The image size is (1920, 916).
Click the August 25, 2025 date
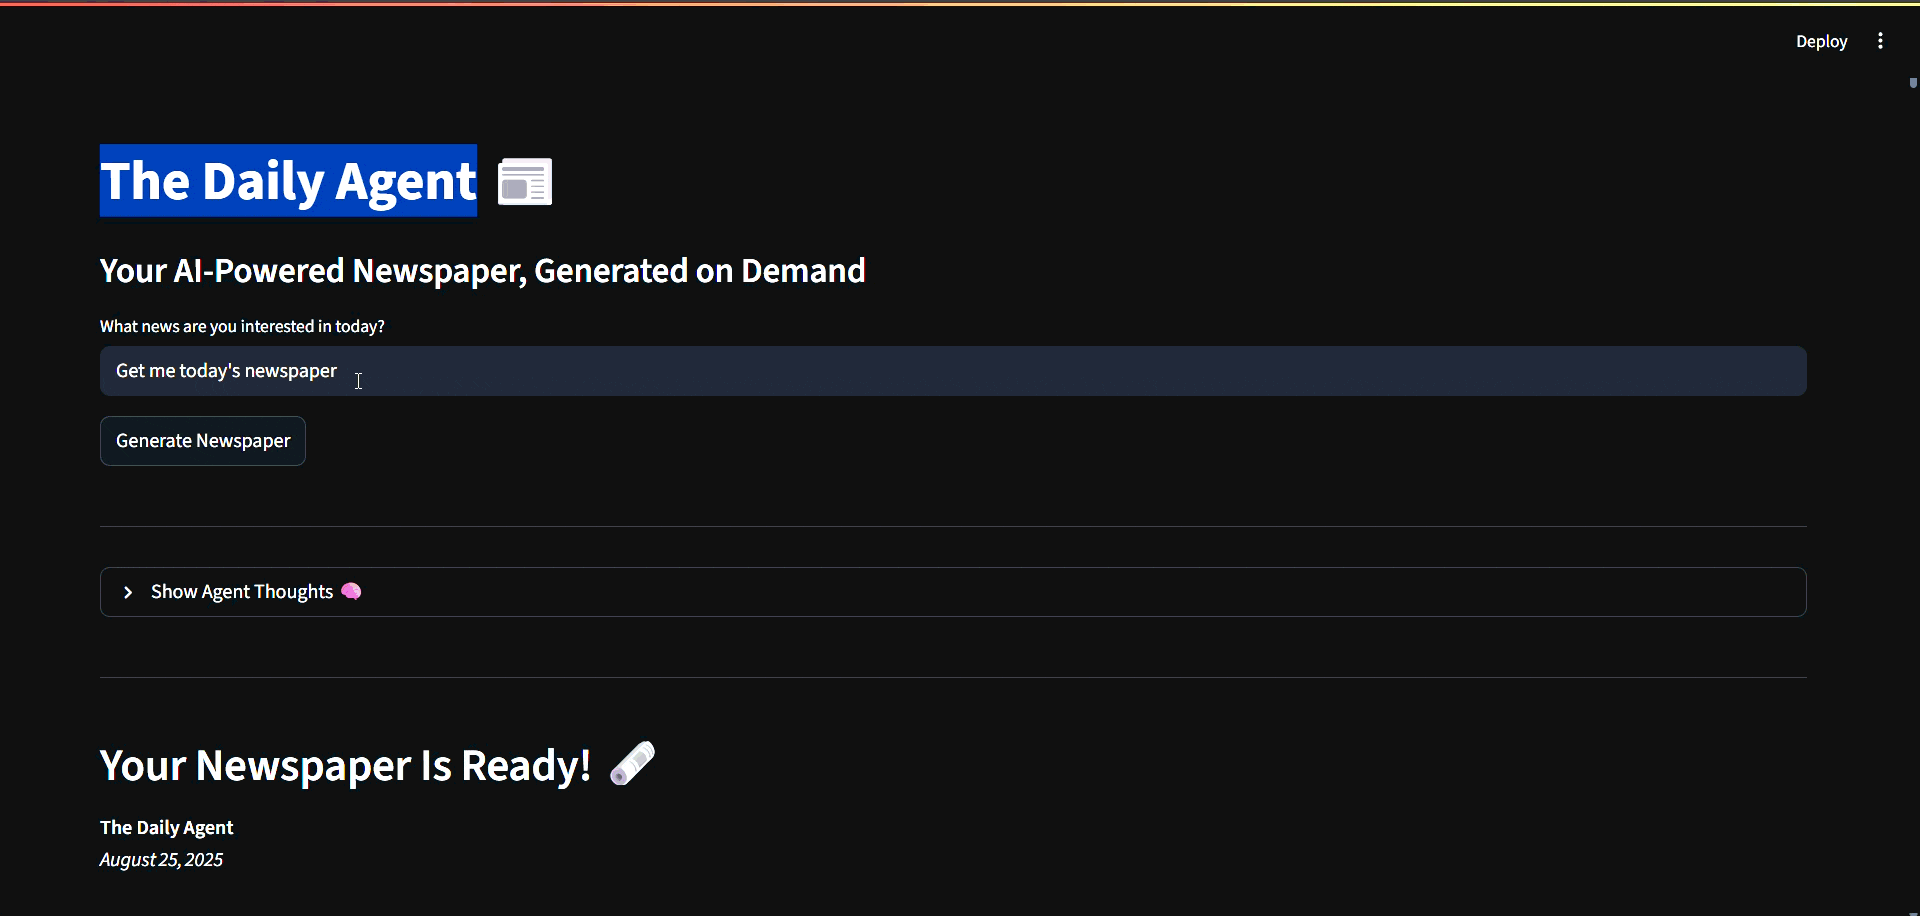[x=161, y=860]
